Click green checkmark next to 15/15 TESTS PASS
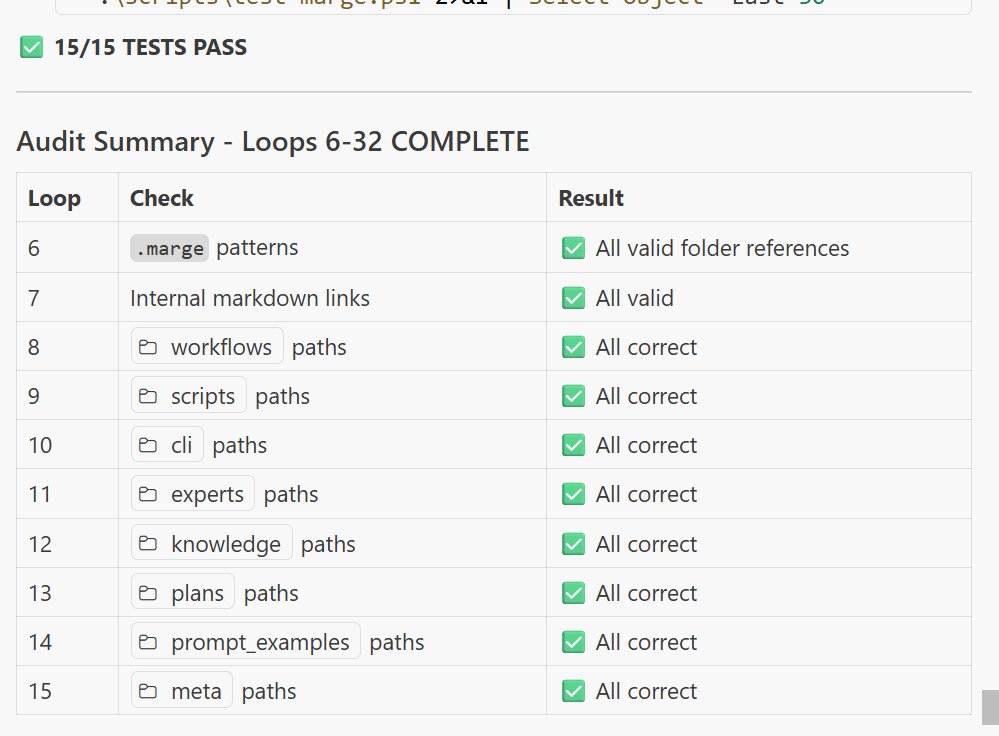Image resolution: width=999 pixels, height=736 pixels. (x=31, y=47)
